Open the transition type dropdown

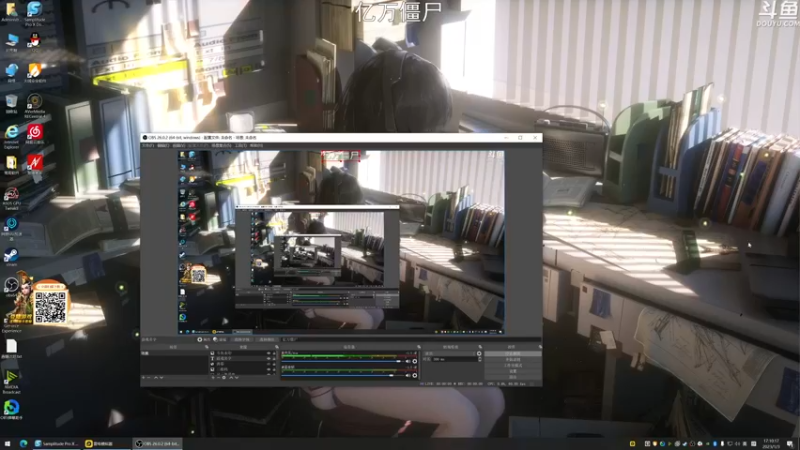(x=449, y=354)
